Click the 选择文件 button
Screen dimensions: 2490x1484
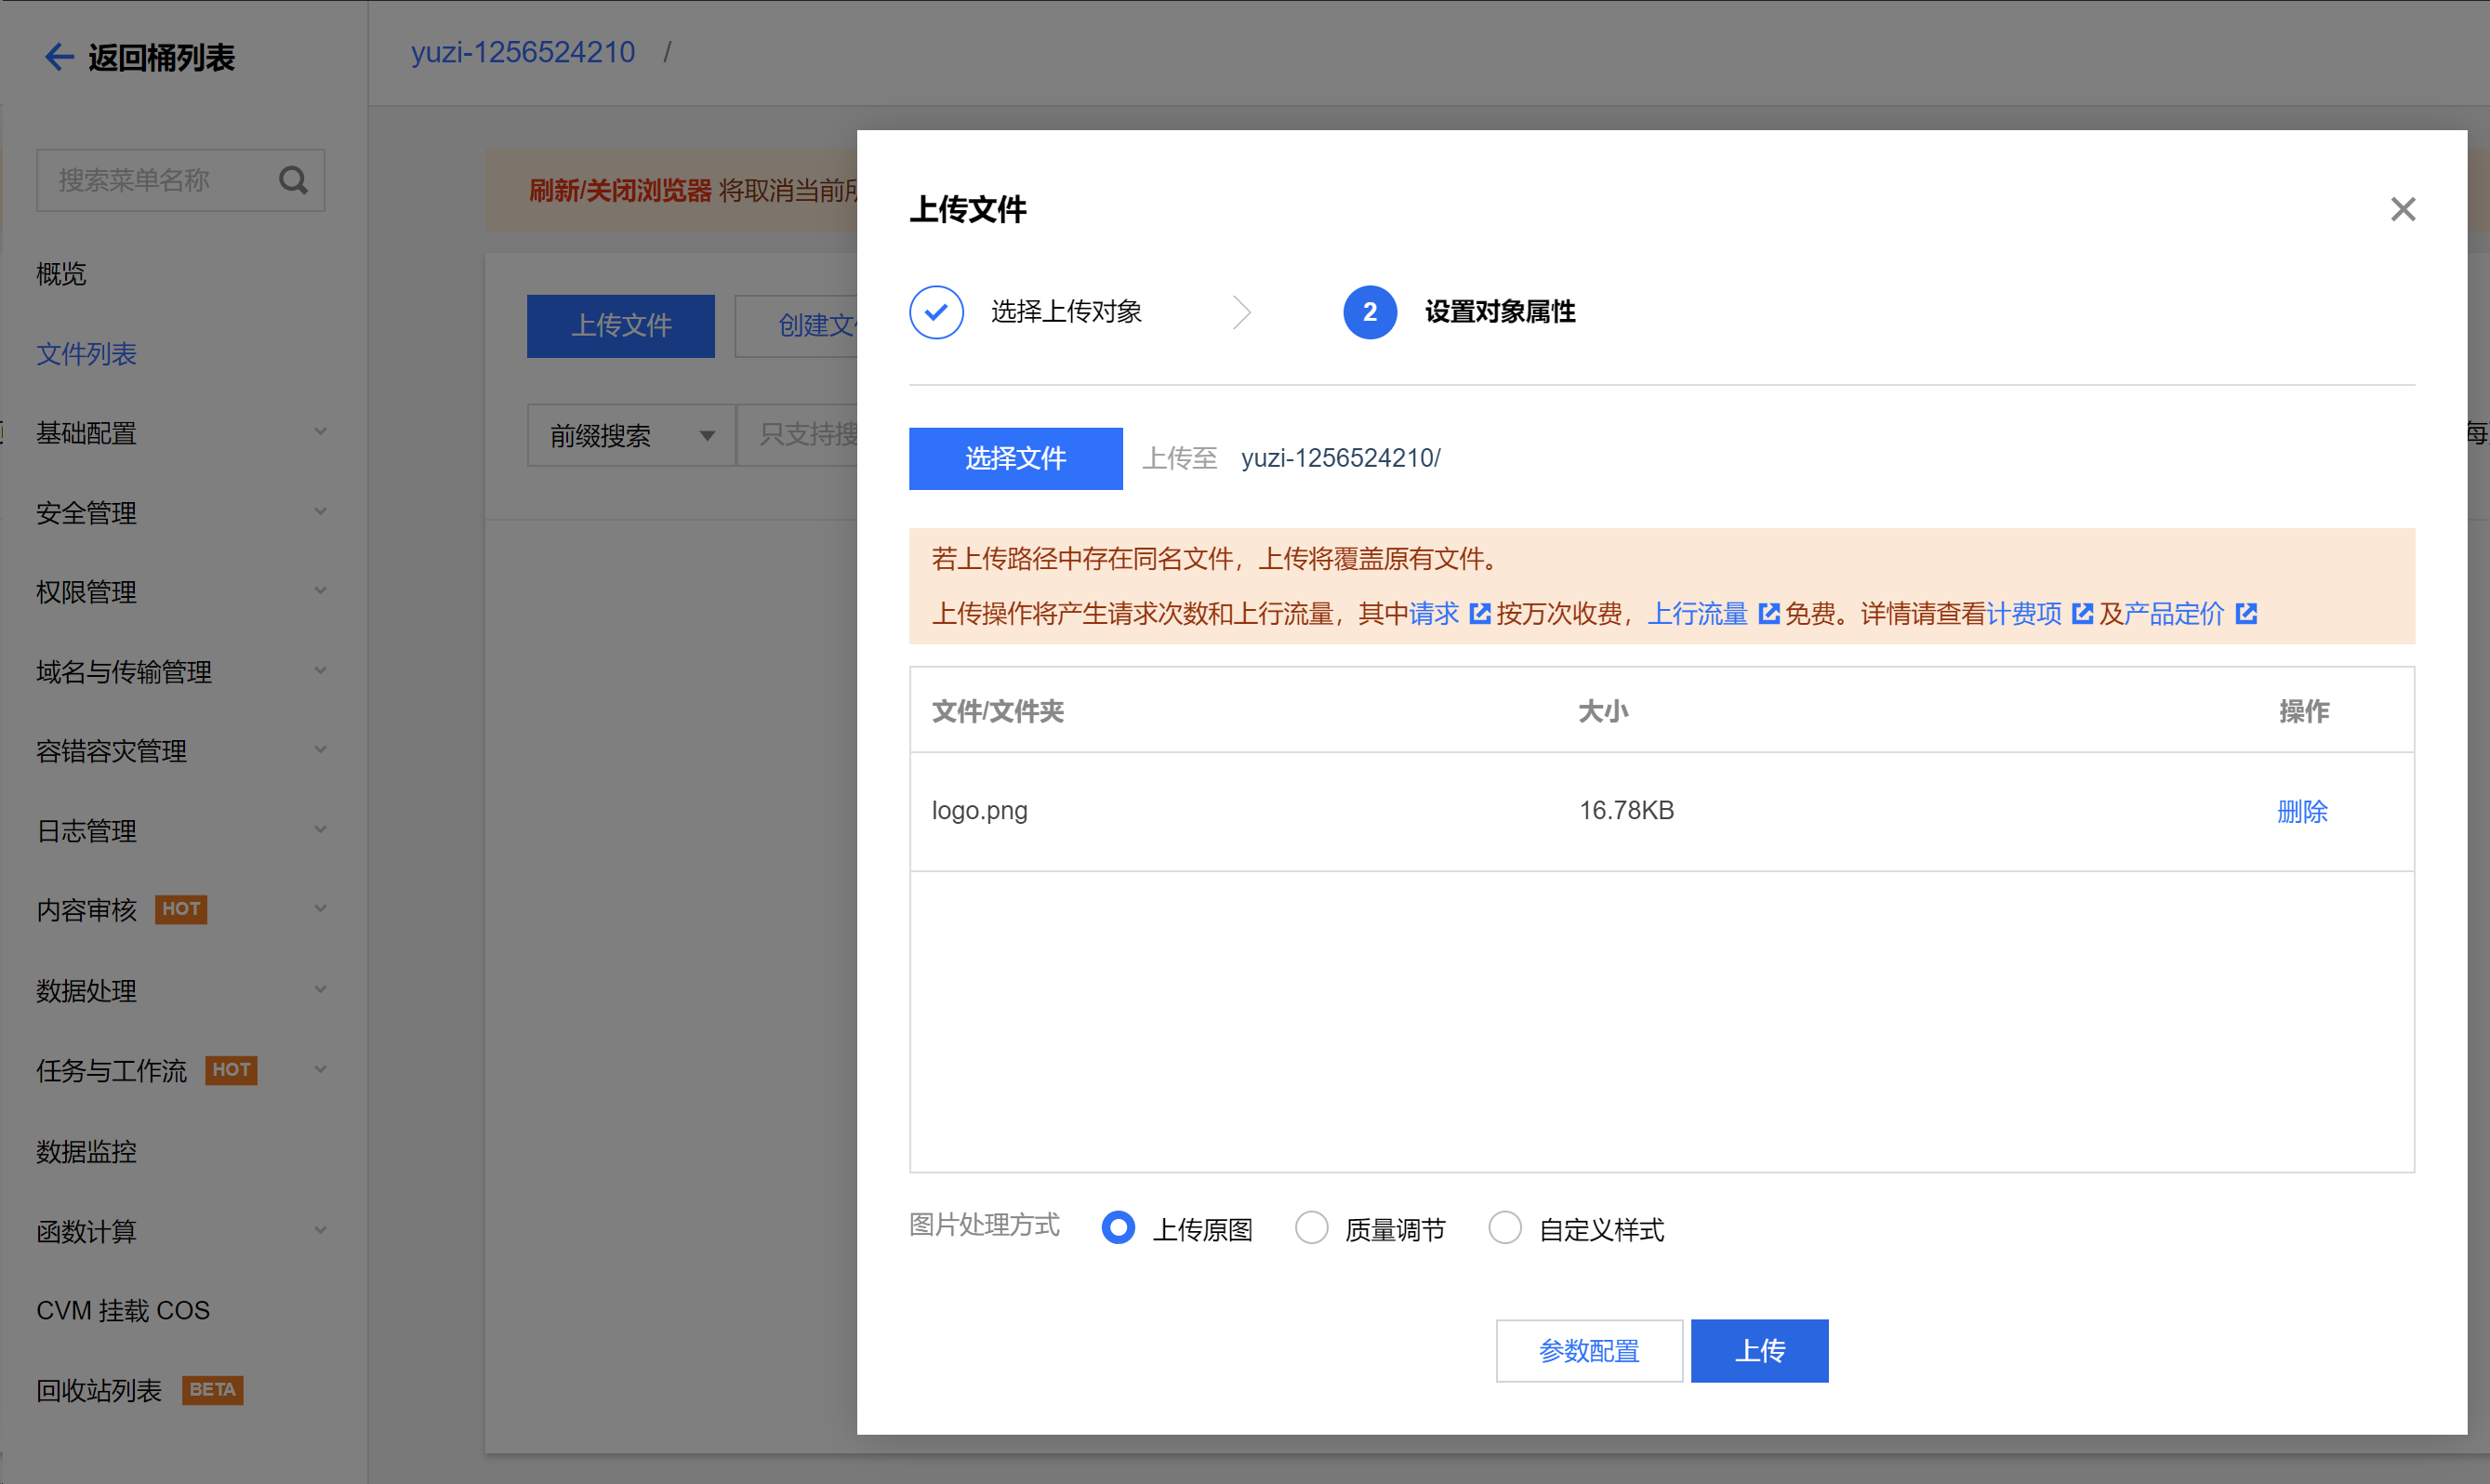coord(1015,459)
